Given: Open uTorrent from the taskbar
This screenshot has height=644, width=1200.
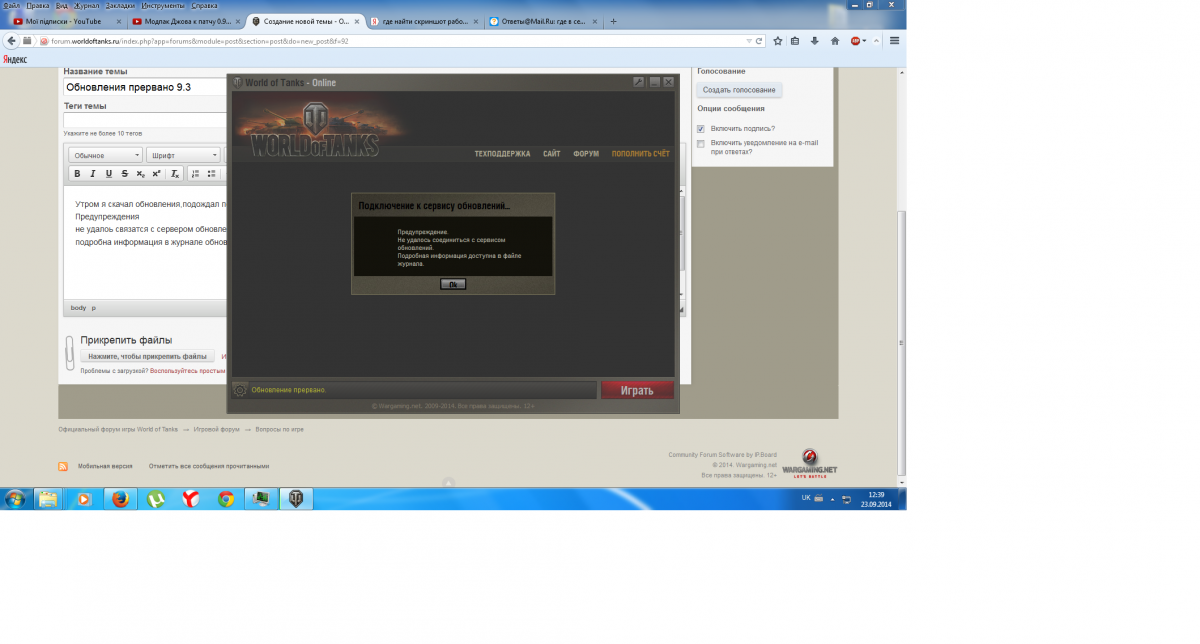Looking at the screenshot, I should (155, 498).
